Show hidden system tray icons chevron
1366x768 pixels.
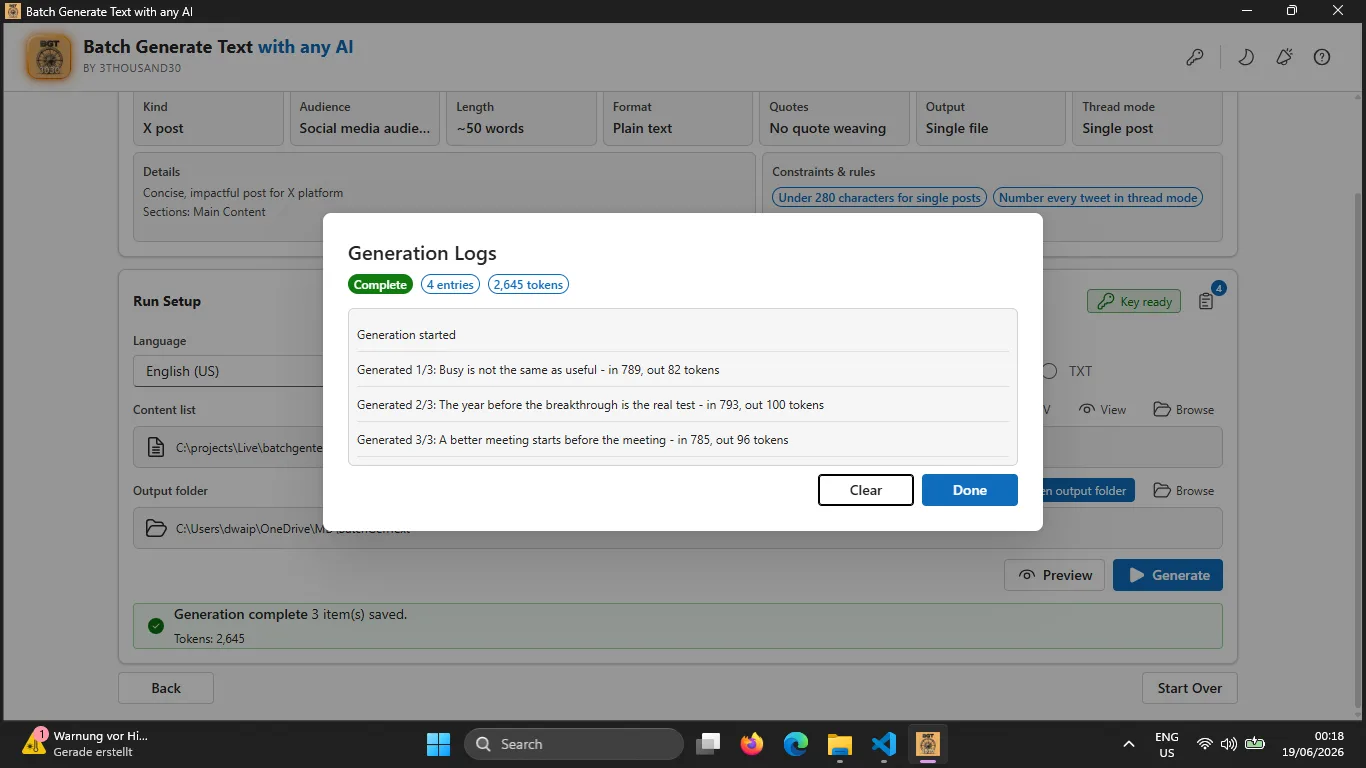coord(1129,744)
